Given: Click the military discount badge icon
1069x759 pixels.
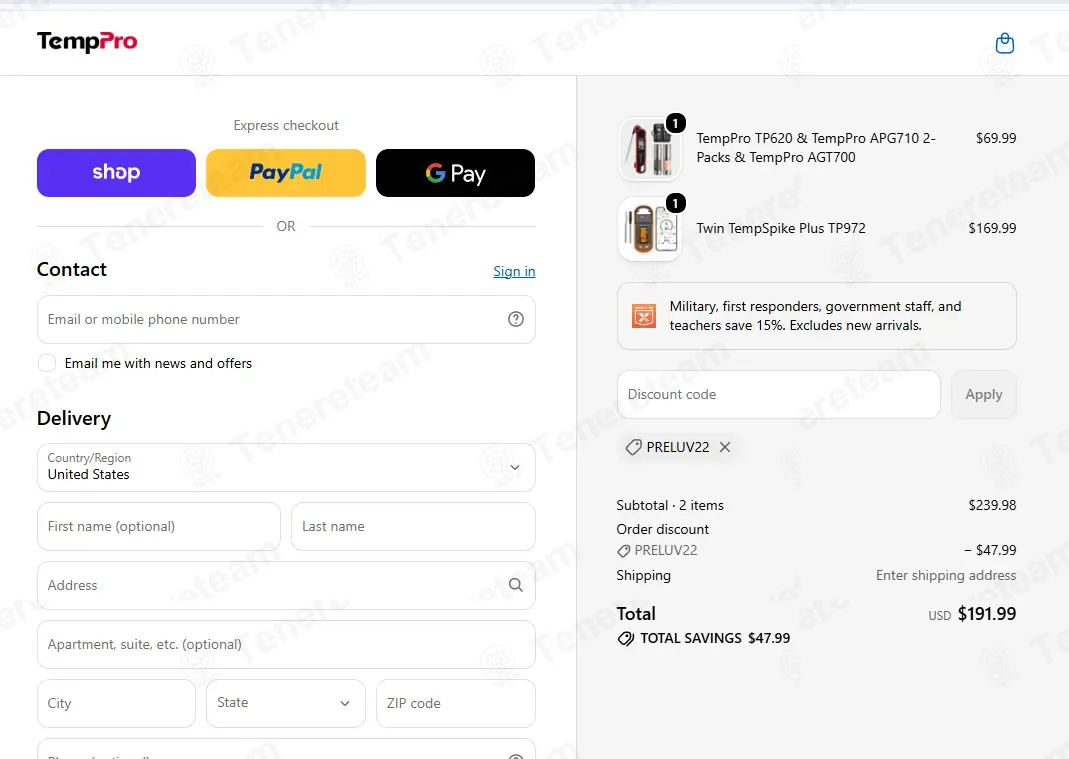Looking at the screenshot, I should tap(644, 316).
